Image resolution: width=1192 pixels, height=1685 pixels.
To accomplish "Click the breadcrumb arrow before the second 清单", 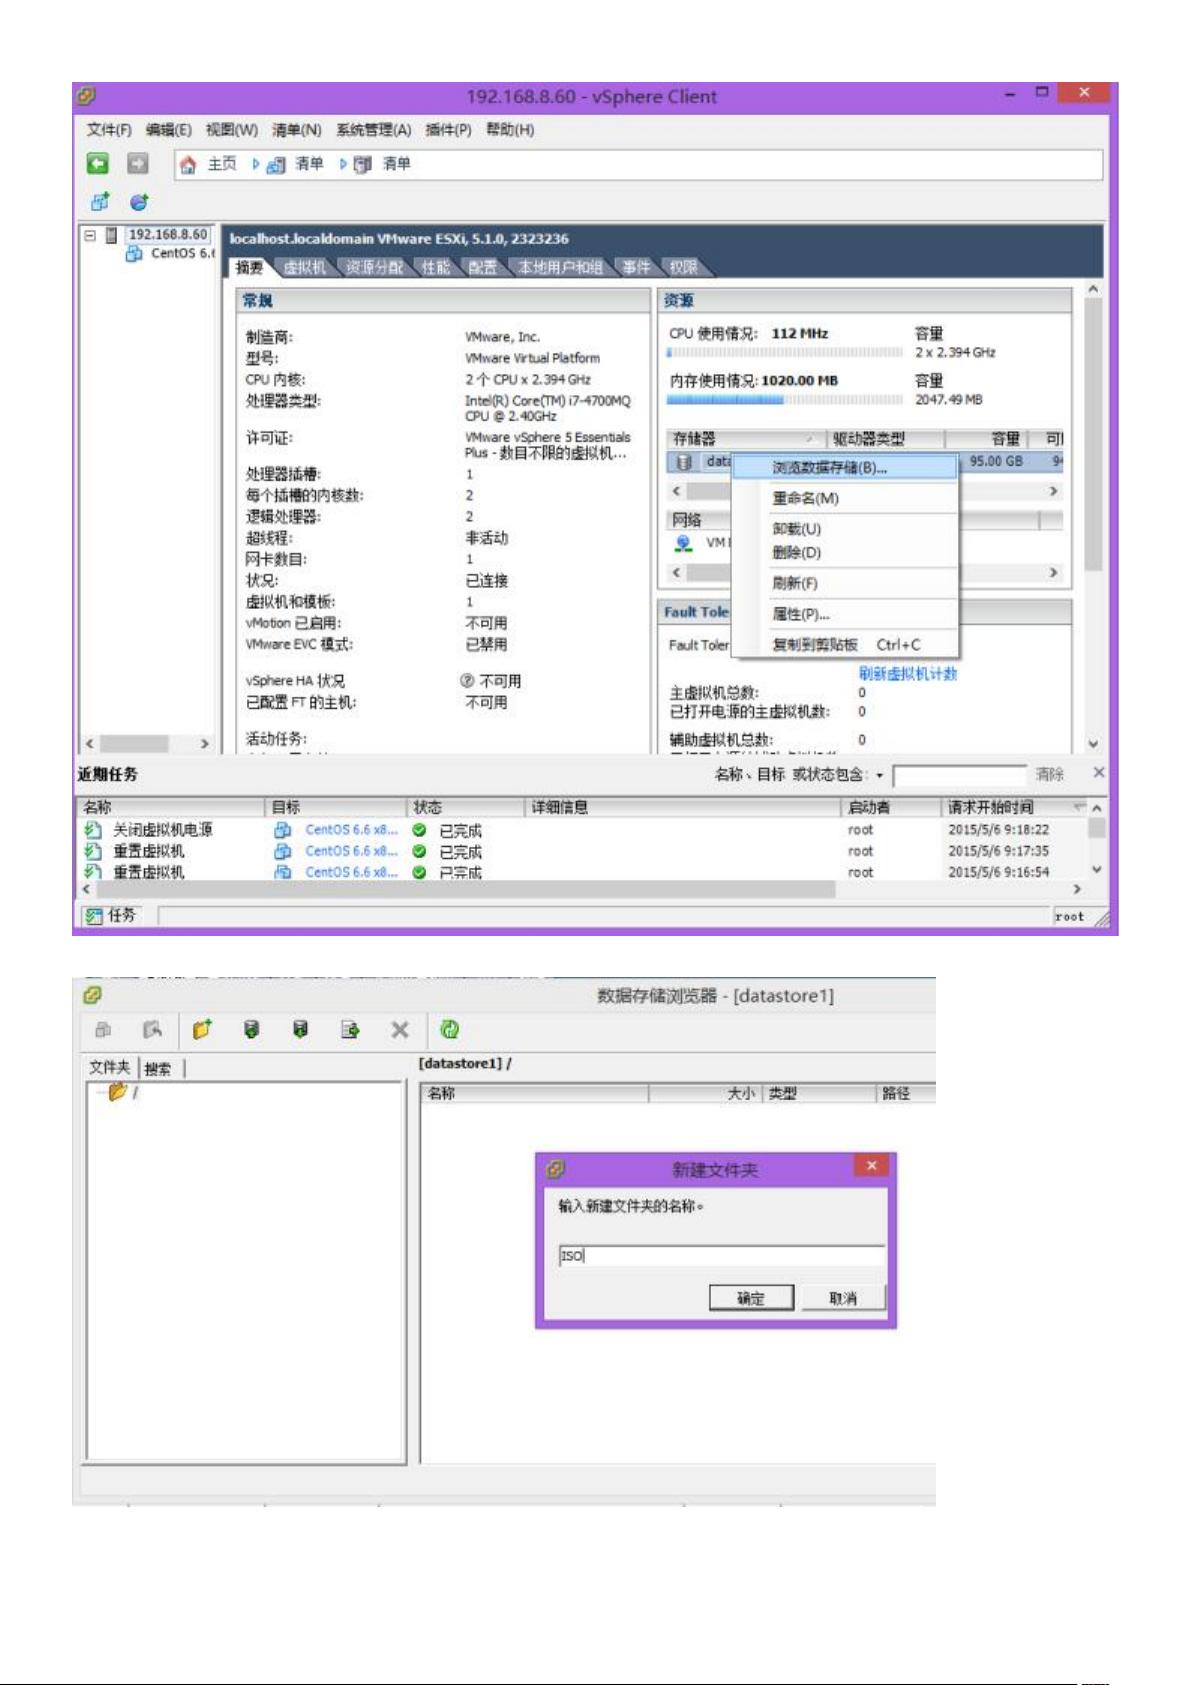I will coord(342,164).
